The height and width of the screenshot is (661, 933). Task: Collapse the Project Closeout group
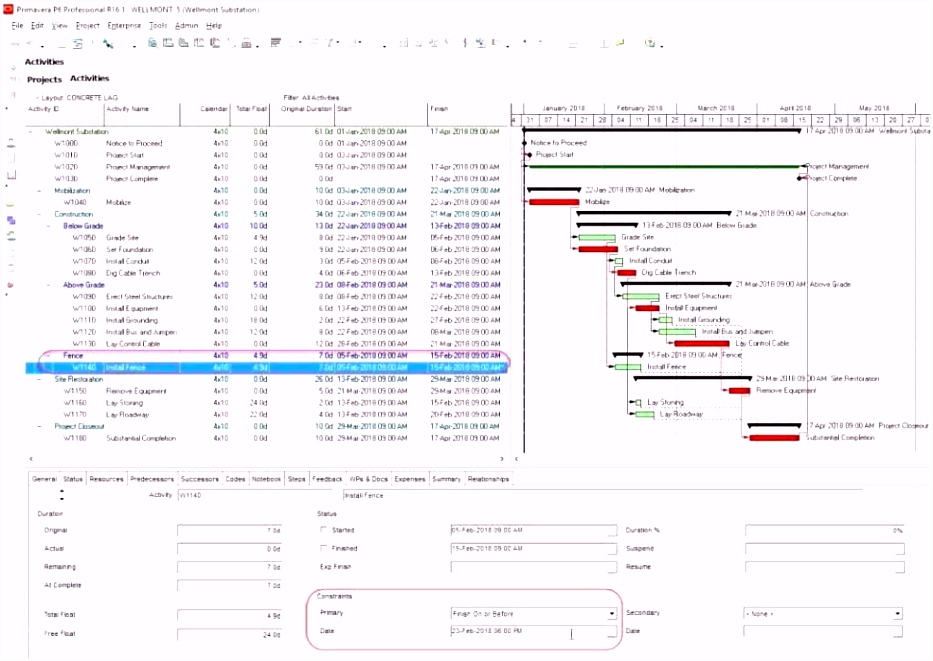pos(40,427)
